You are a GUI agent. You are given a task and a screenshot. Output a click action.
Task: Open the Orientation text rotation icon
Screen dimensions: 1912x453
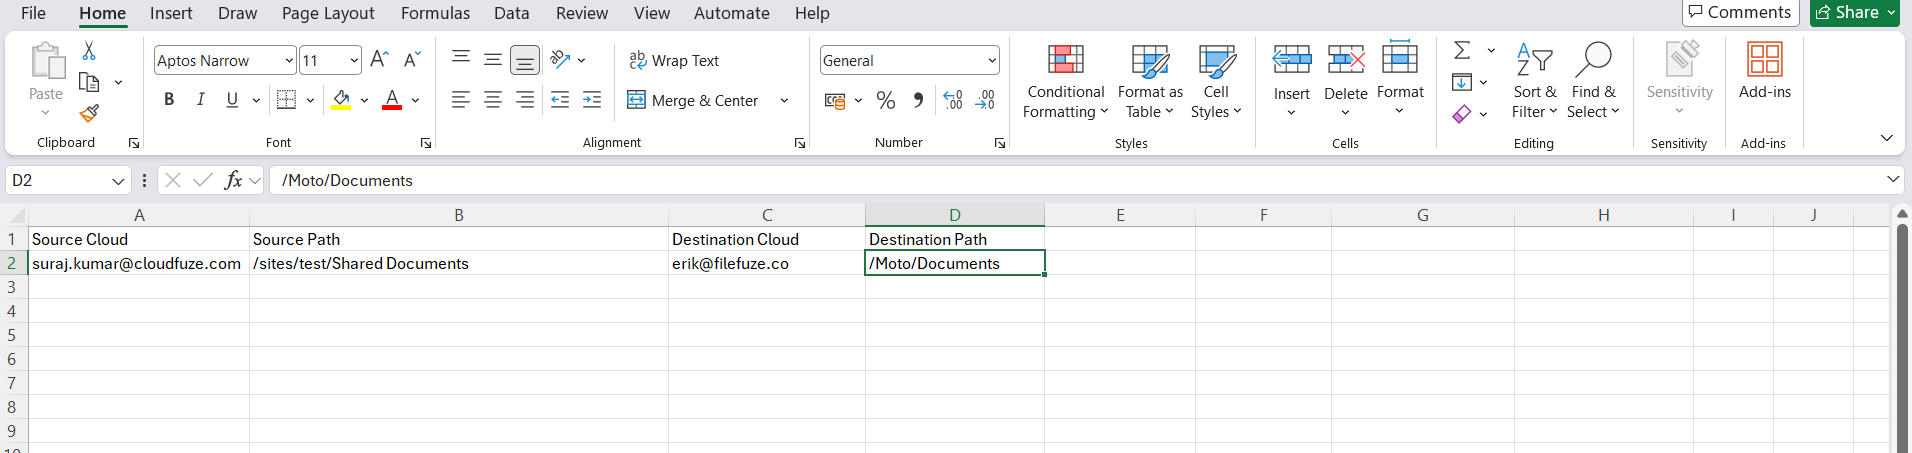coord(560,60)
